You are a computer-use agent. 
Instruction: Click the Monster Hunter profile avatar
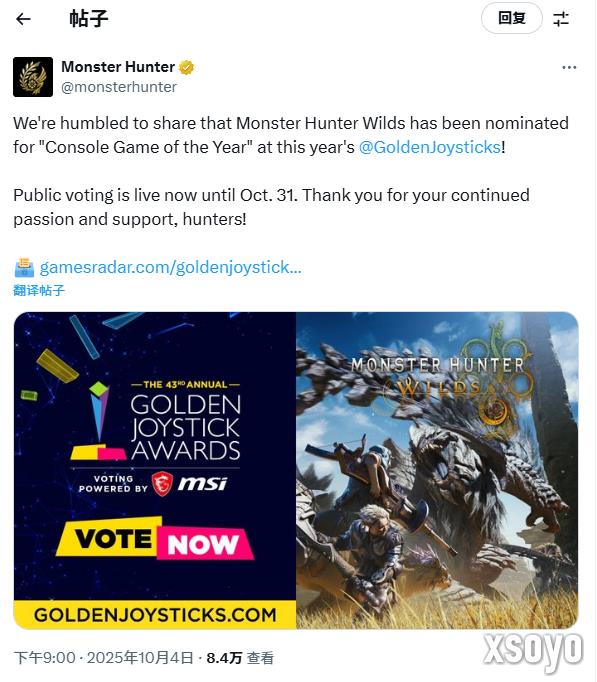[x=33, y=77]
